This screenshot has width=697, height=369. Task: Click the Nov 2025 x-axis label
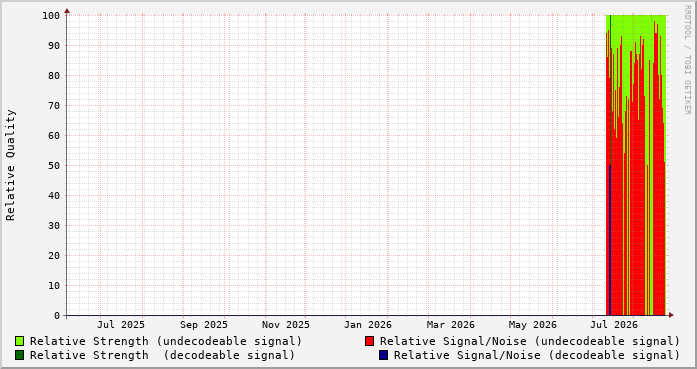coord(286,325)
